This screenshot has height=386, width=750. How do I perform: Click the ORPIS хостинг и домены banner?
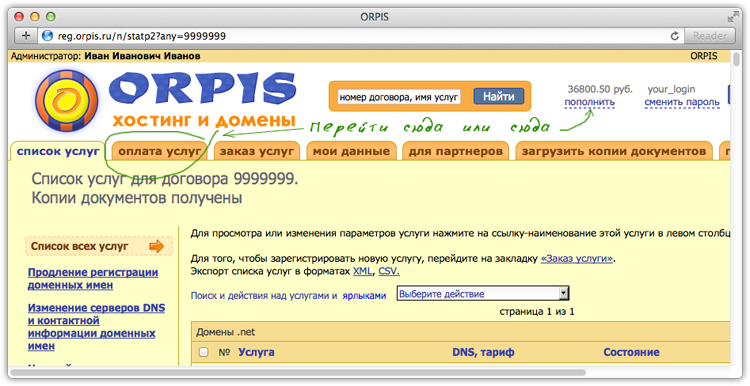click(x=203, y=101)
